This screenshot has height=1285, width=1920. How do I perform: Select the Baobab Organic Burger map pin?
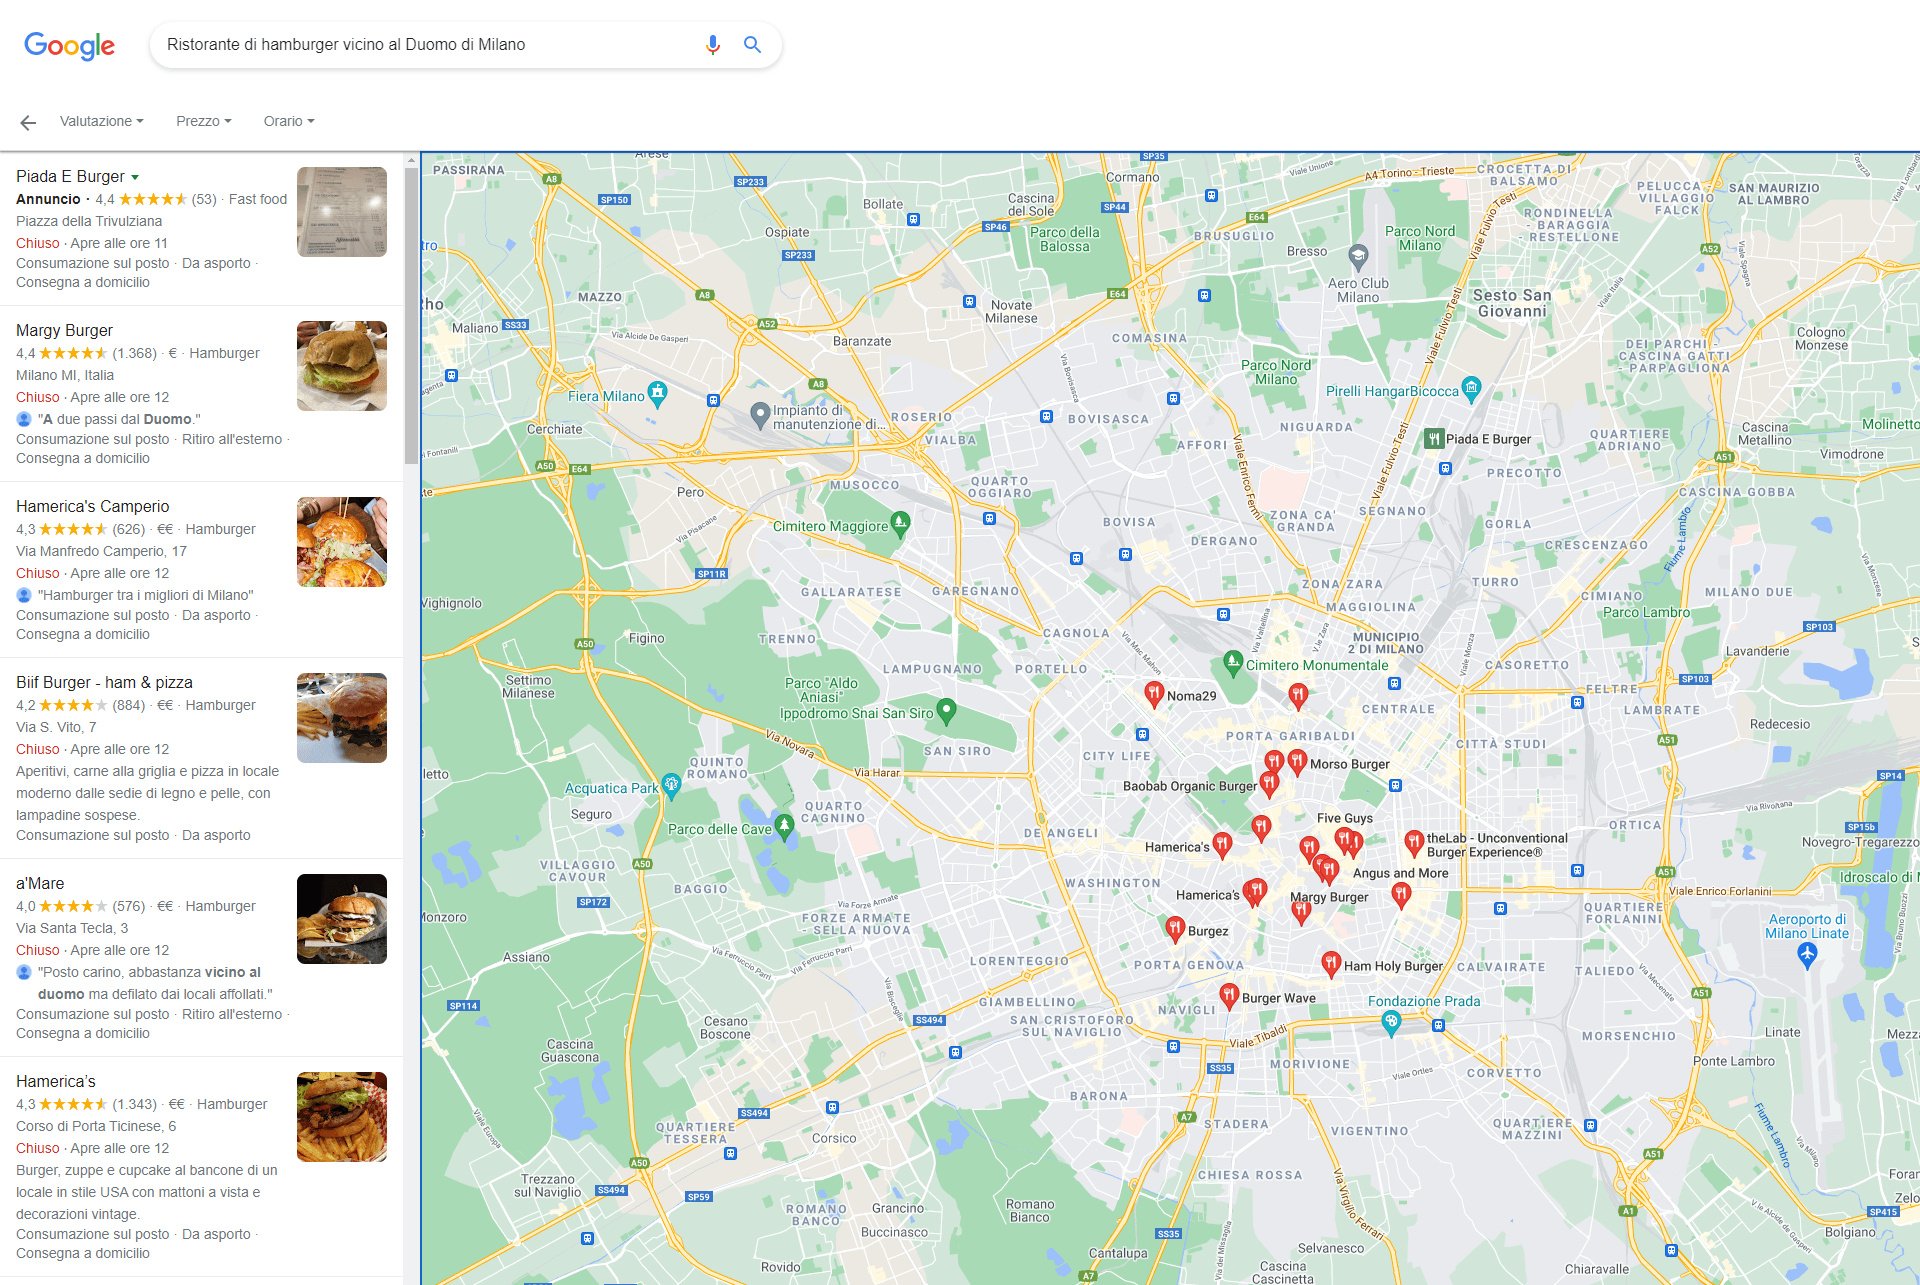[1269, 783]
